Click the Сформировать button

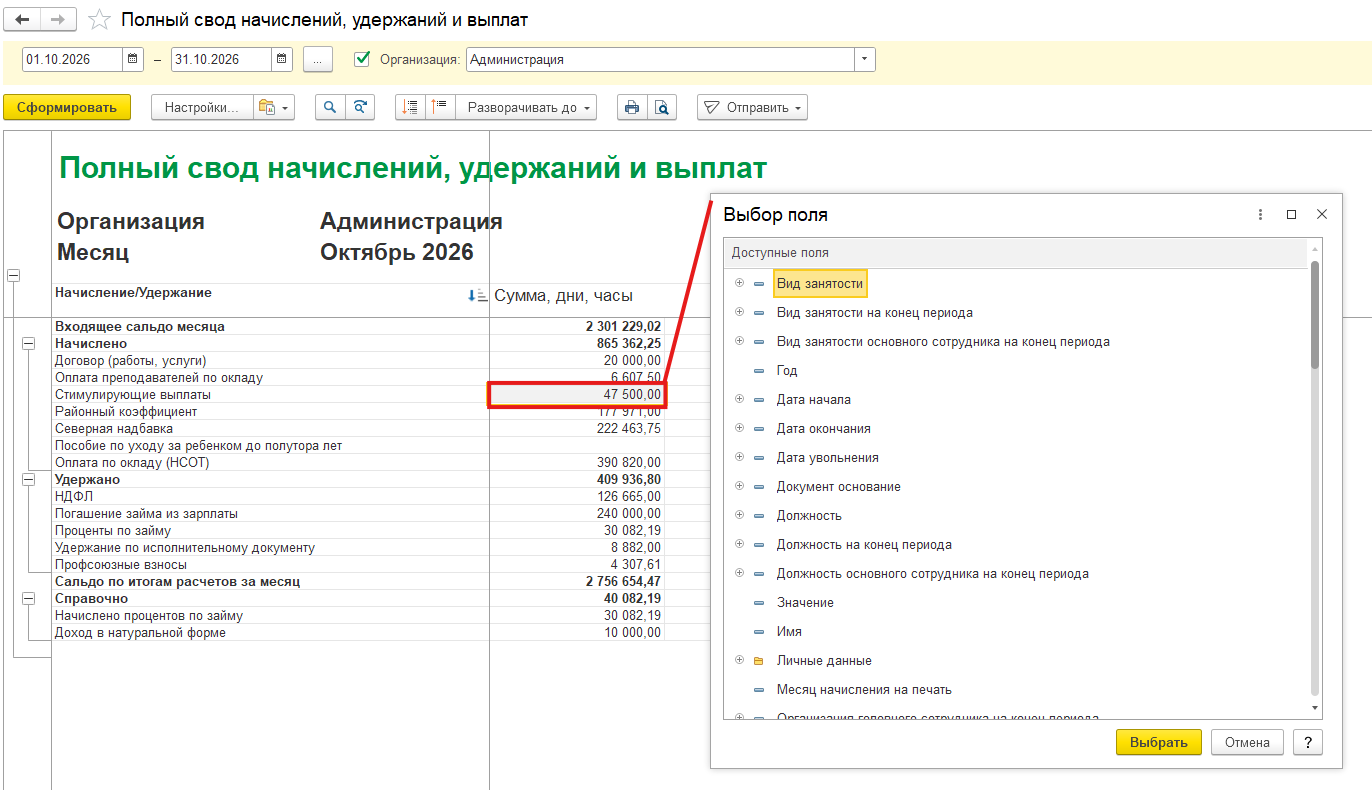point(67,108)
